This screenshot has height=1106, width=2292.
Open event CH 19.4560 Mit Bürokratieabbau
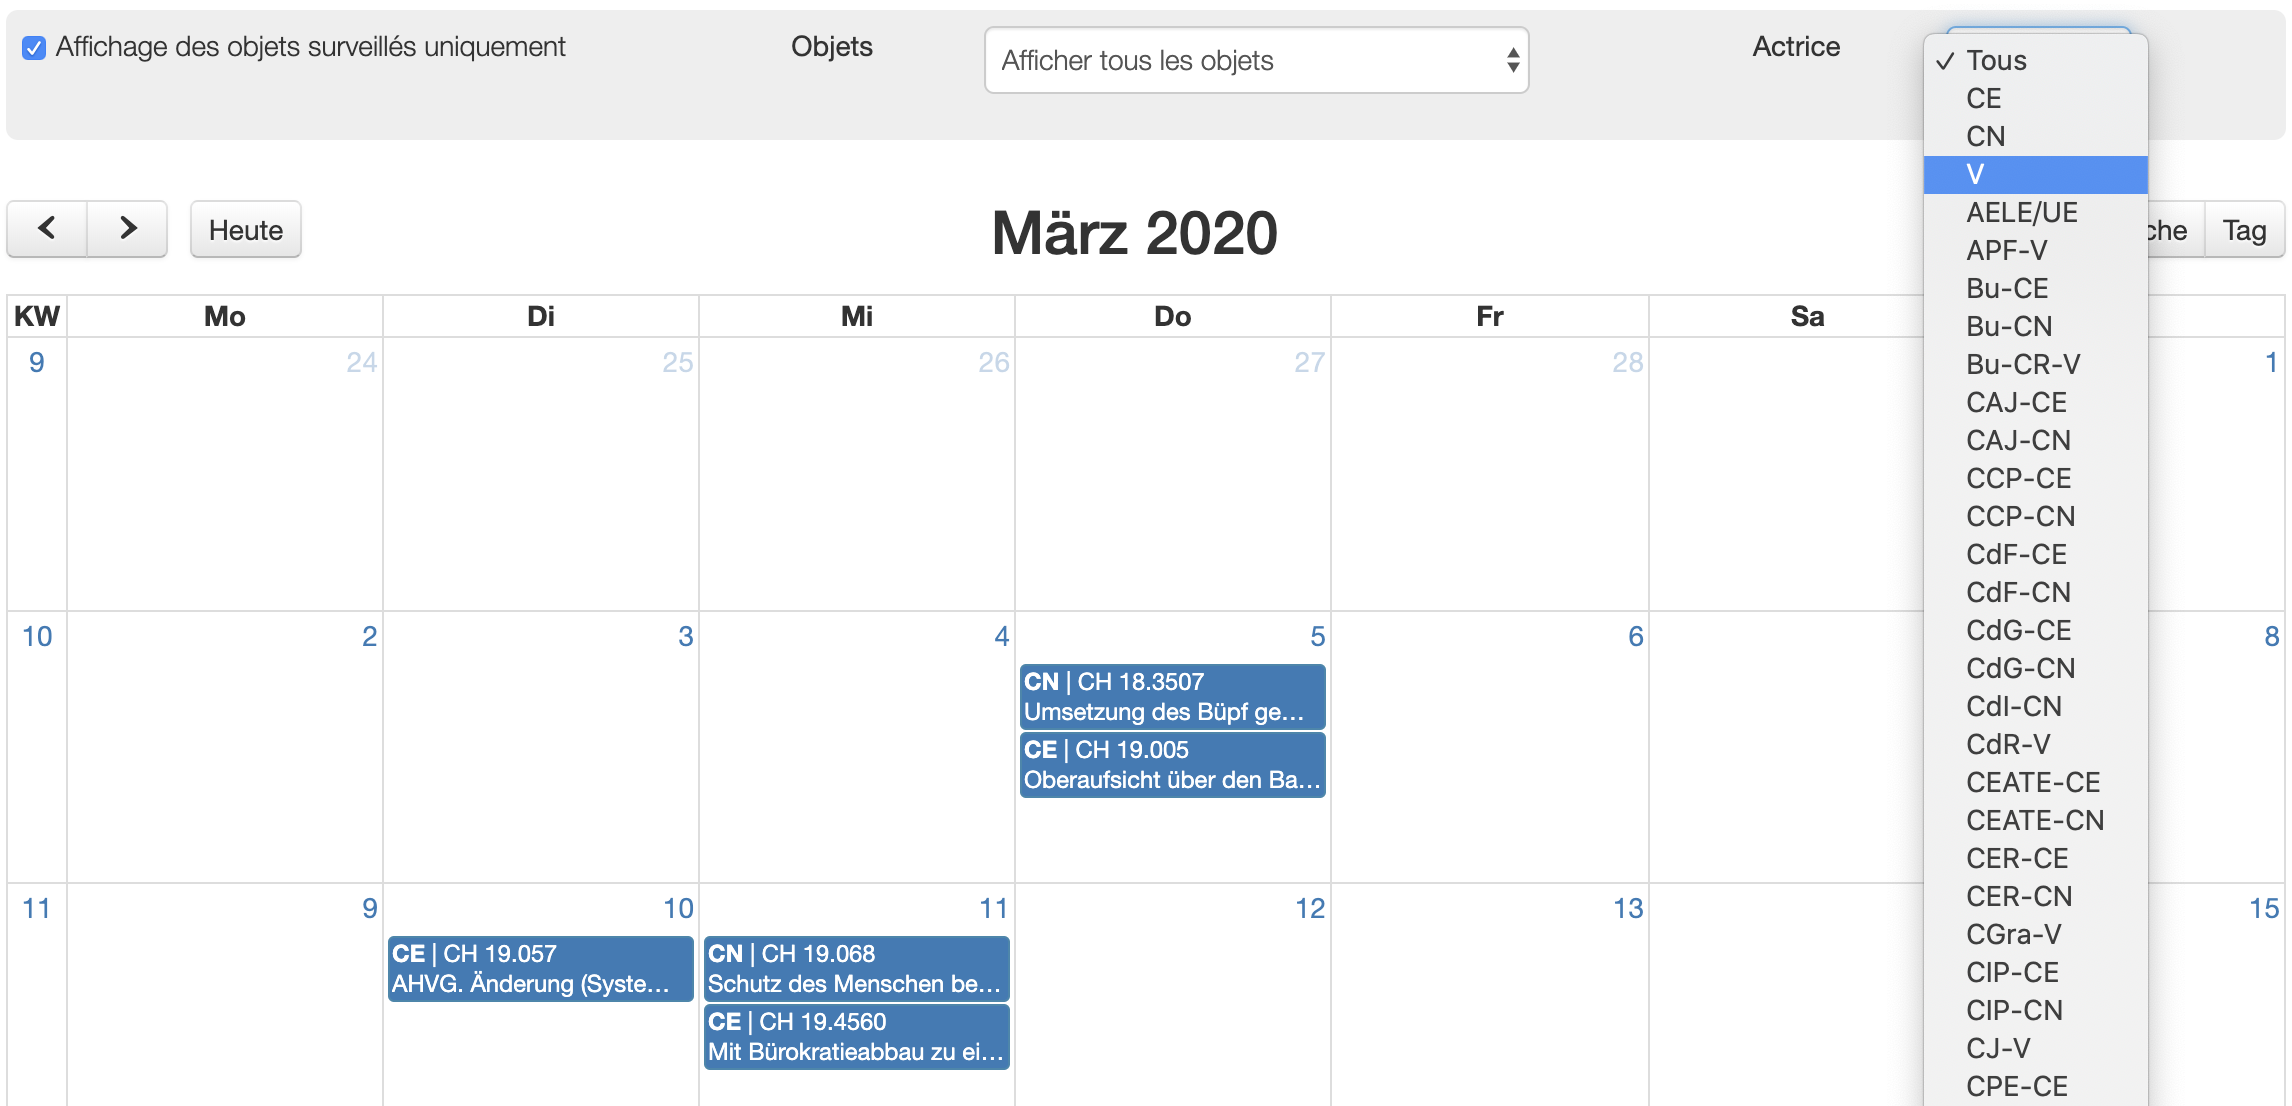[x=857, y=1037]
